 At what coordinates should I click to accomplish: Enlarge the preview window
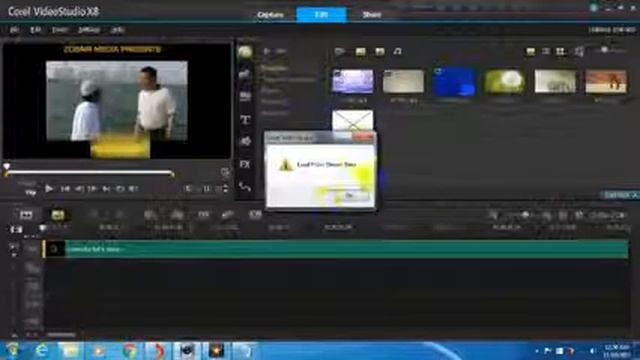[225, 172]
